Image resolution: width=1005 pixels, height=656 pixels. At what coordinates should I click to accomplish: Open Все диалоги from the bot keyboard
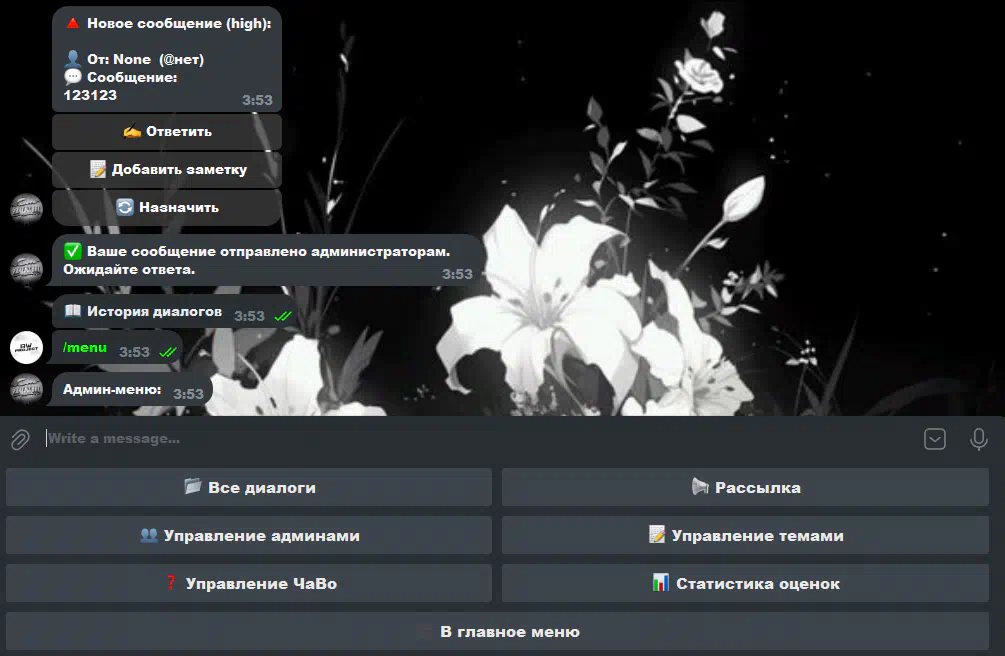249,487
